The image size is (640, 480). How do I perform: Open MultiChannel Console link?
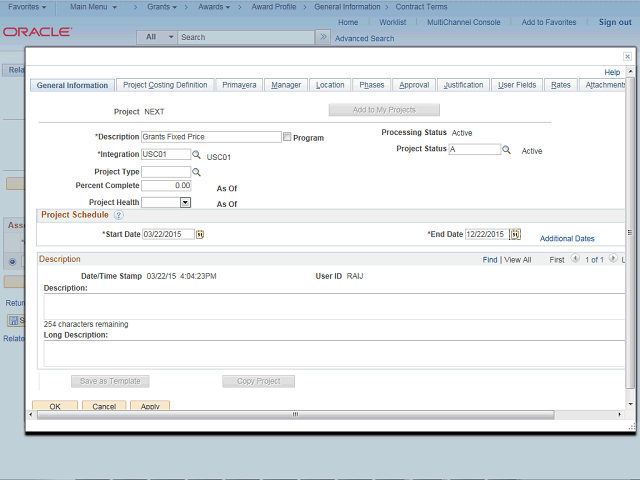(463, 22)
